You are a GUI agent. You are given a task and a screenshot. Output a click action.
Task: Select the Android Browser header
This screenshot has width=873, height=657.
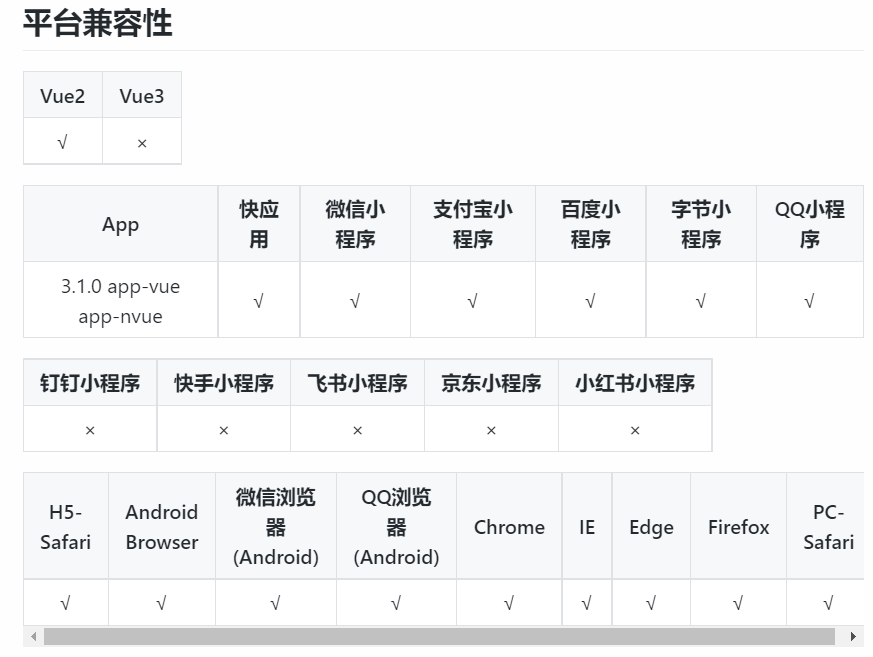161,526
